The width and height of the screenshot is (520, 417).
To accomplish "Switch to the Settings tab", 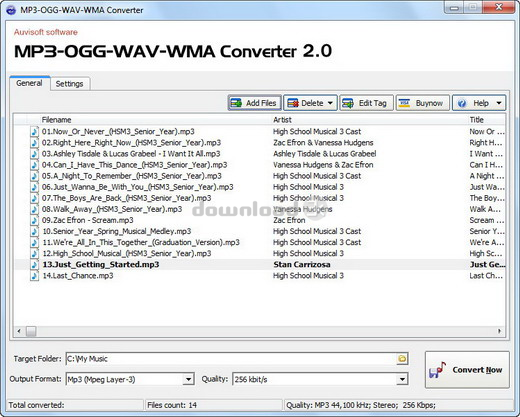I will (x=69, y=84).
